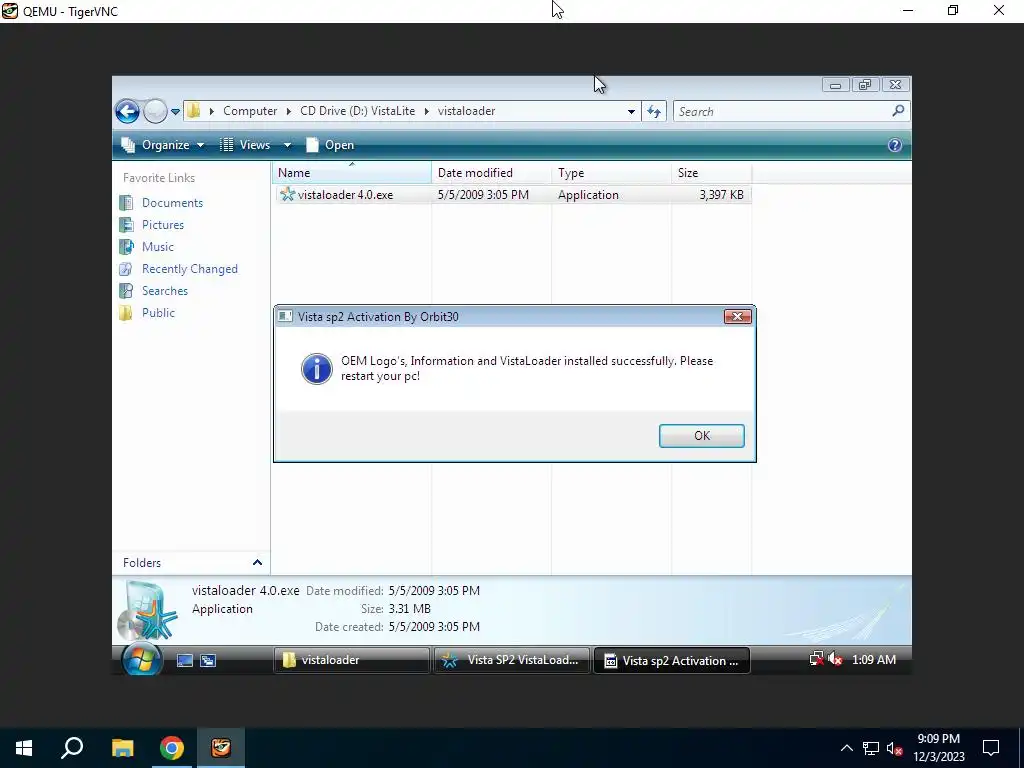Click Vista tray muted volume icon

pos(835,660)
